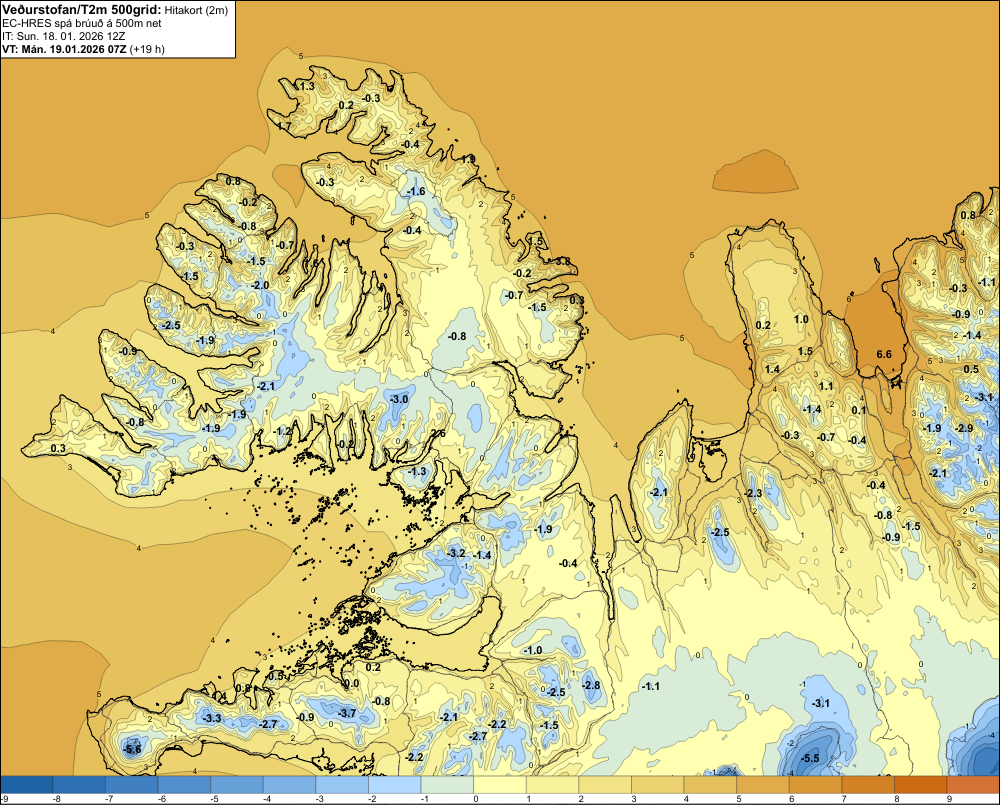Image resolution: width=1000 pixels, height=805 pixels.
Task: Click the line "EC-HRES spá brúuð á 500m net"
Action: (82, 24)
